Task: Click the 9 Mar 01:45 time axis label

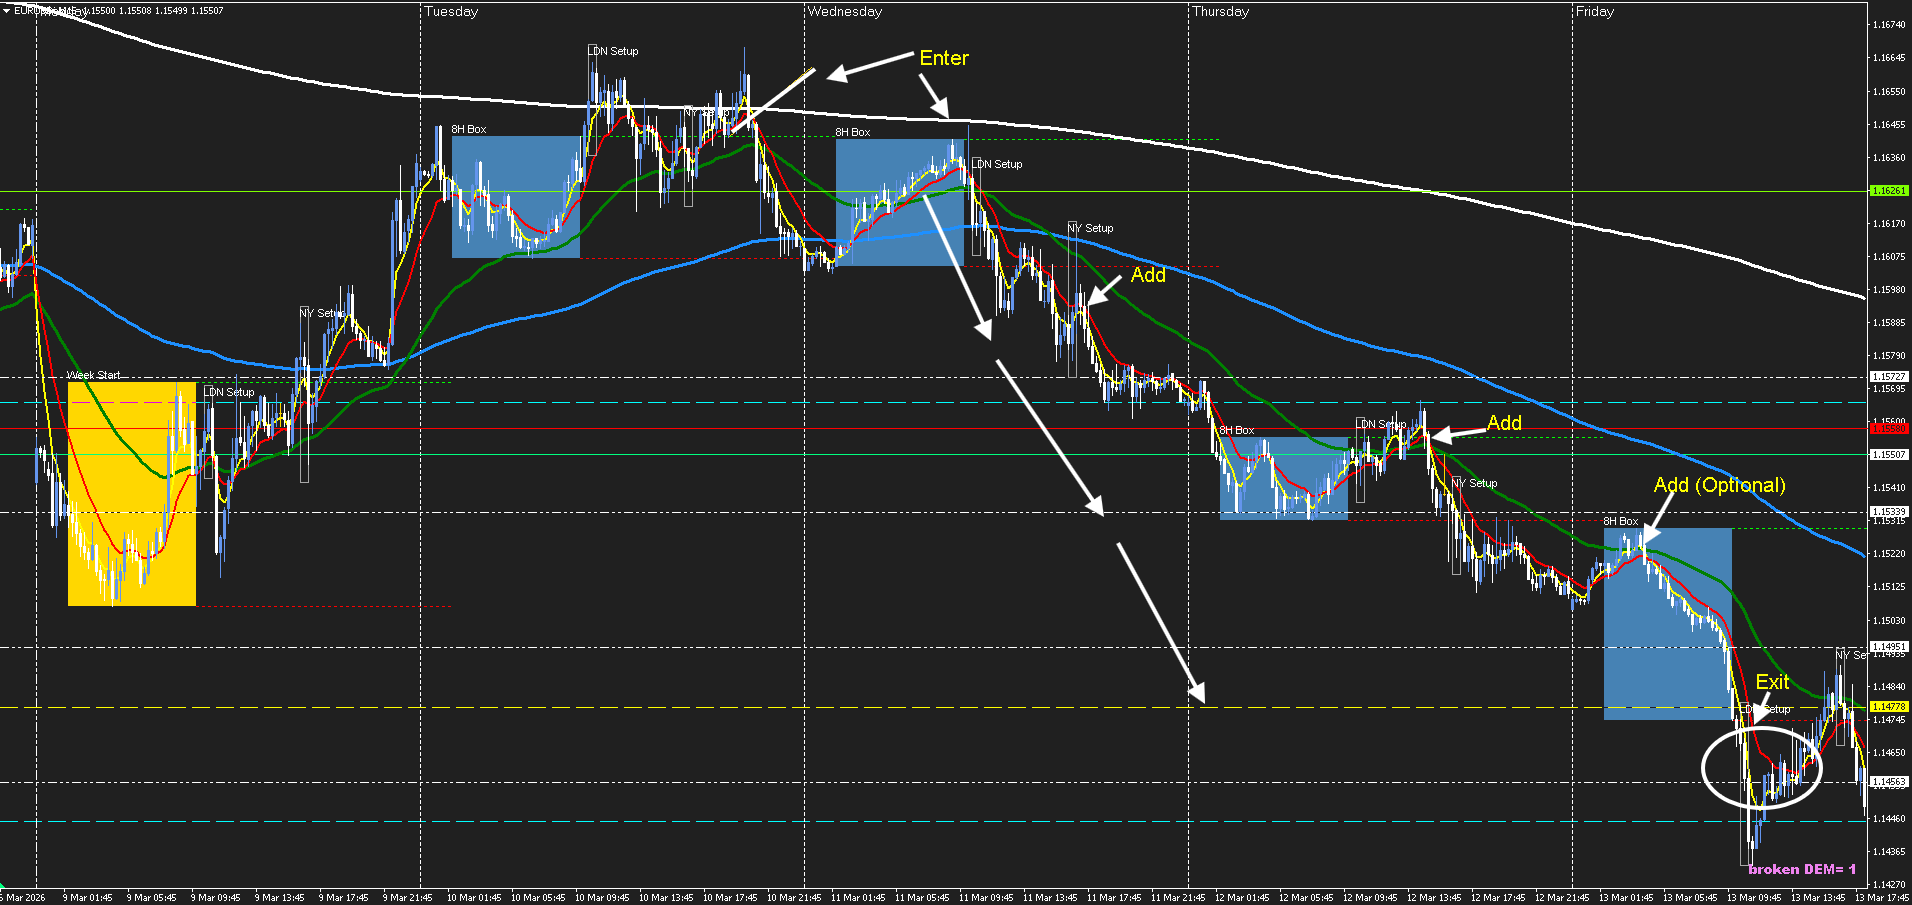Action: [87, 897]
